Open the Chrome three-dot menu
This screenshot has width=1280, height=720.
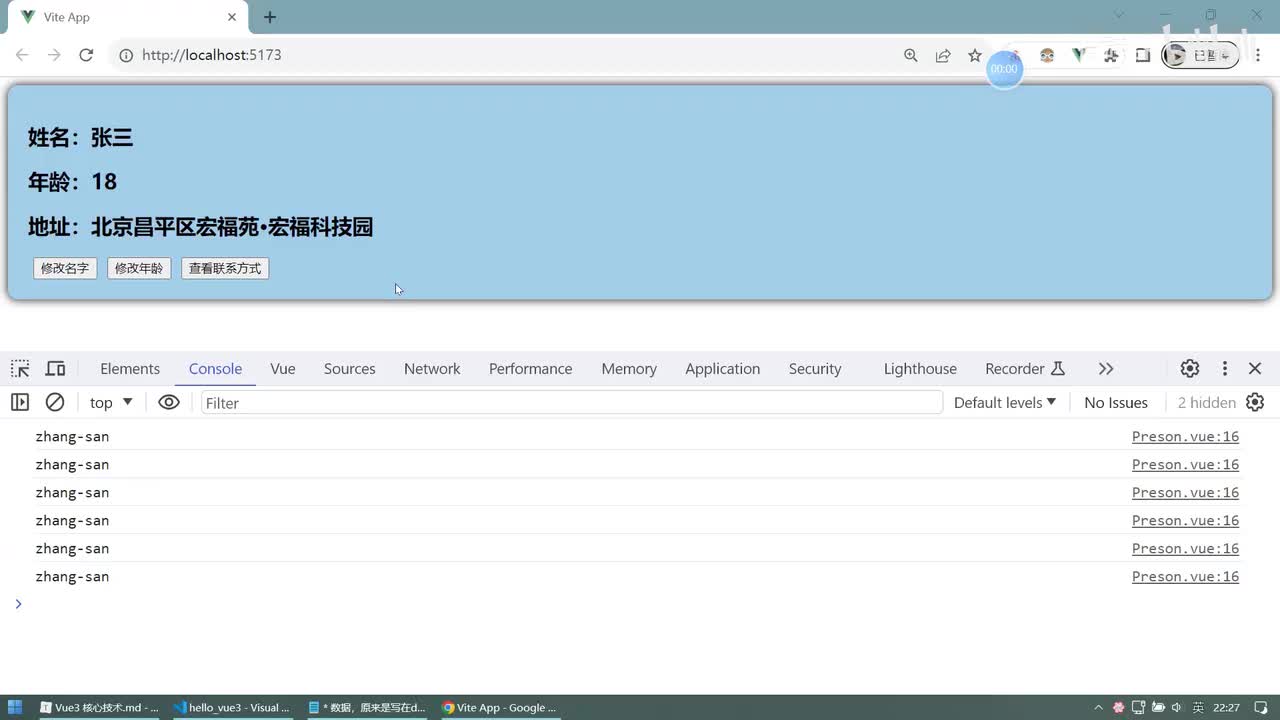pyautogui.click(x=1256, y=55)
